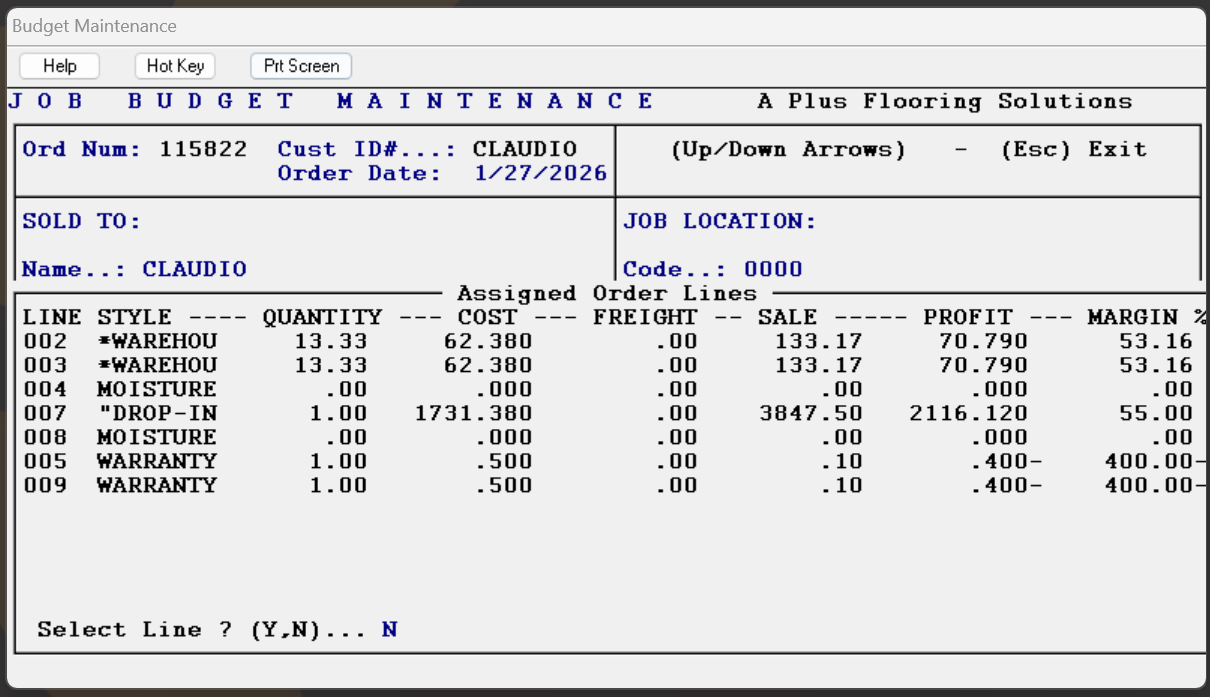
Task: Click sale value 3847.50
Action: (811, 413)
